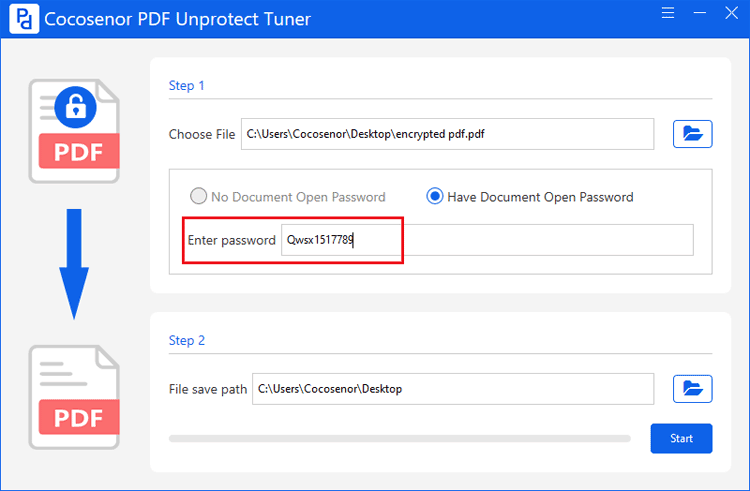Click the Cocosenor app logo icon
Image resolution: width=750 pixels, height=491 pixels.
24,19
